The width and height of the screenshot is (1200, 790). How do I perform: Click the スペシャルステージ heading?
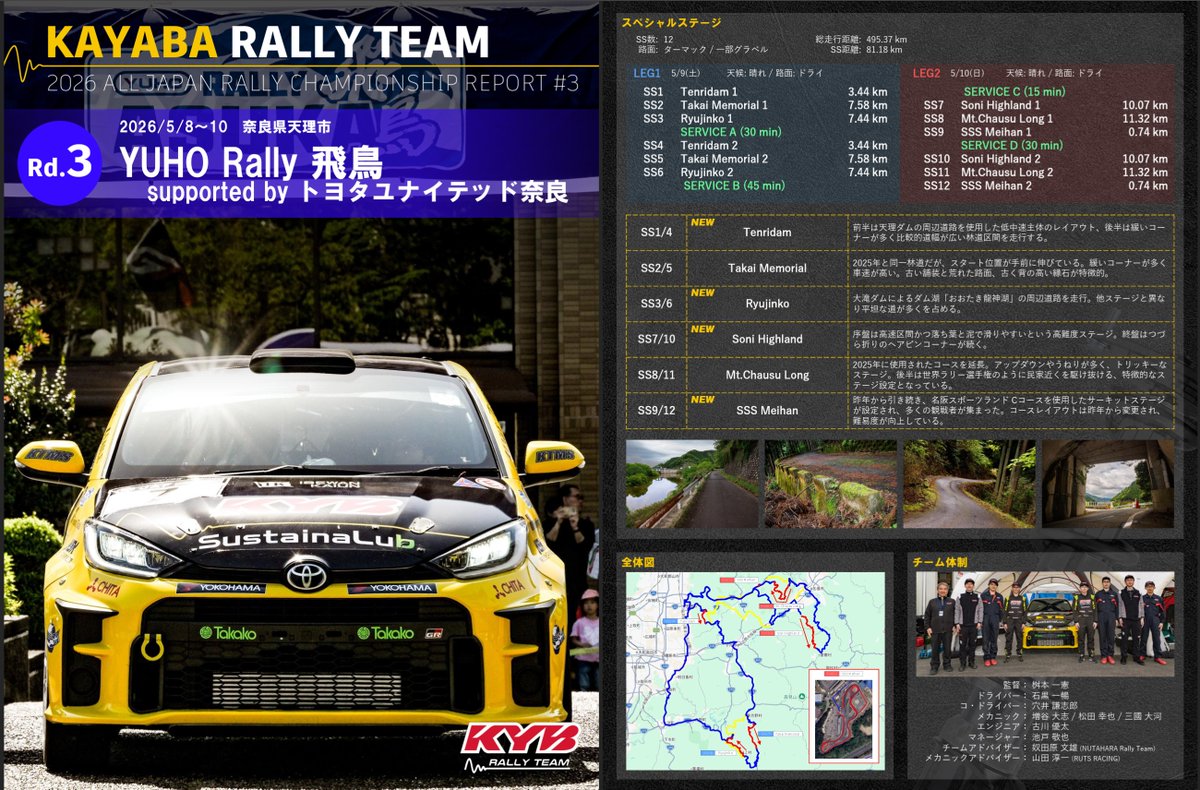click(x=671, y=22)
